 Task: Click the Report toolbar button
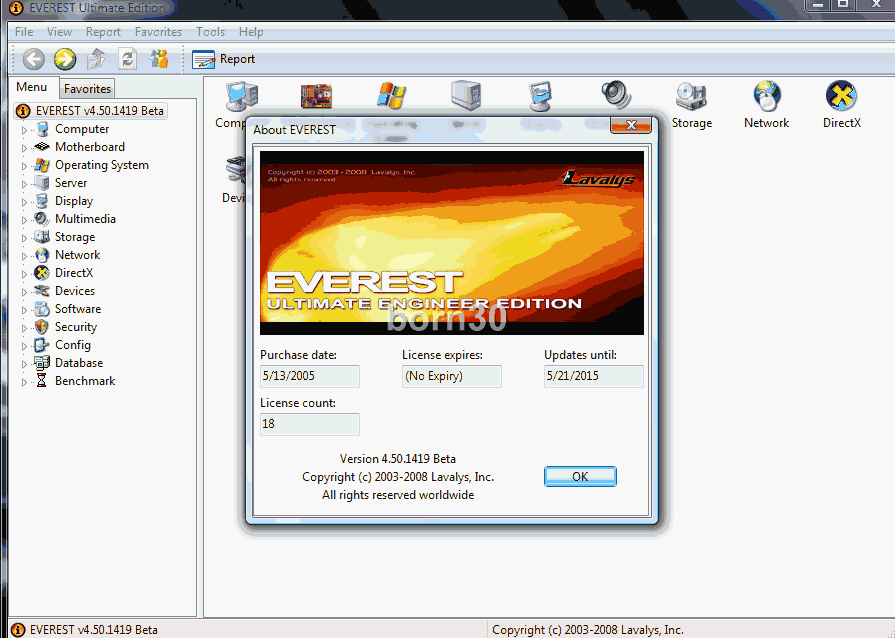[x=223, y=59]
